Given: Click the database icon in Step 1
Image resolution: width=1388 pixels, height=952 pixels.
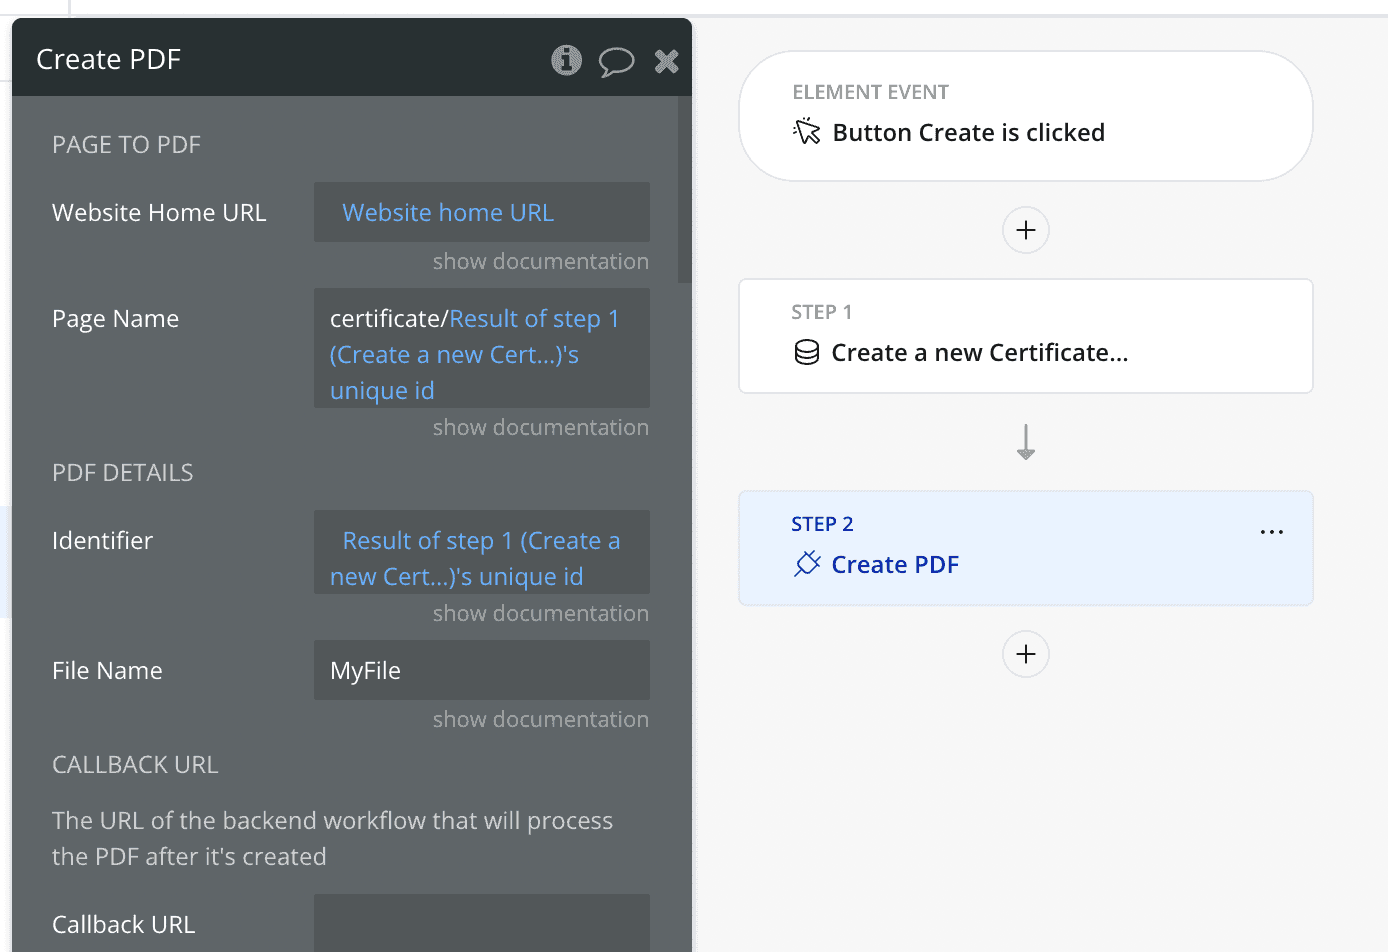Looking at the screenshot, I should pyautogui.click(x=807, y=353).
